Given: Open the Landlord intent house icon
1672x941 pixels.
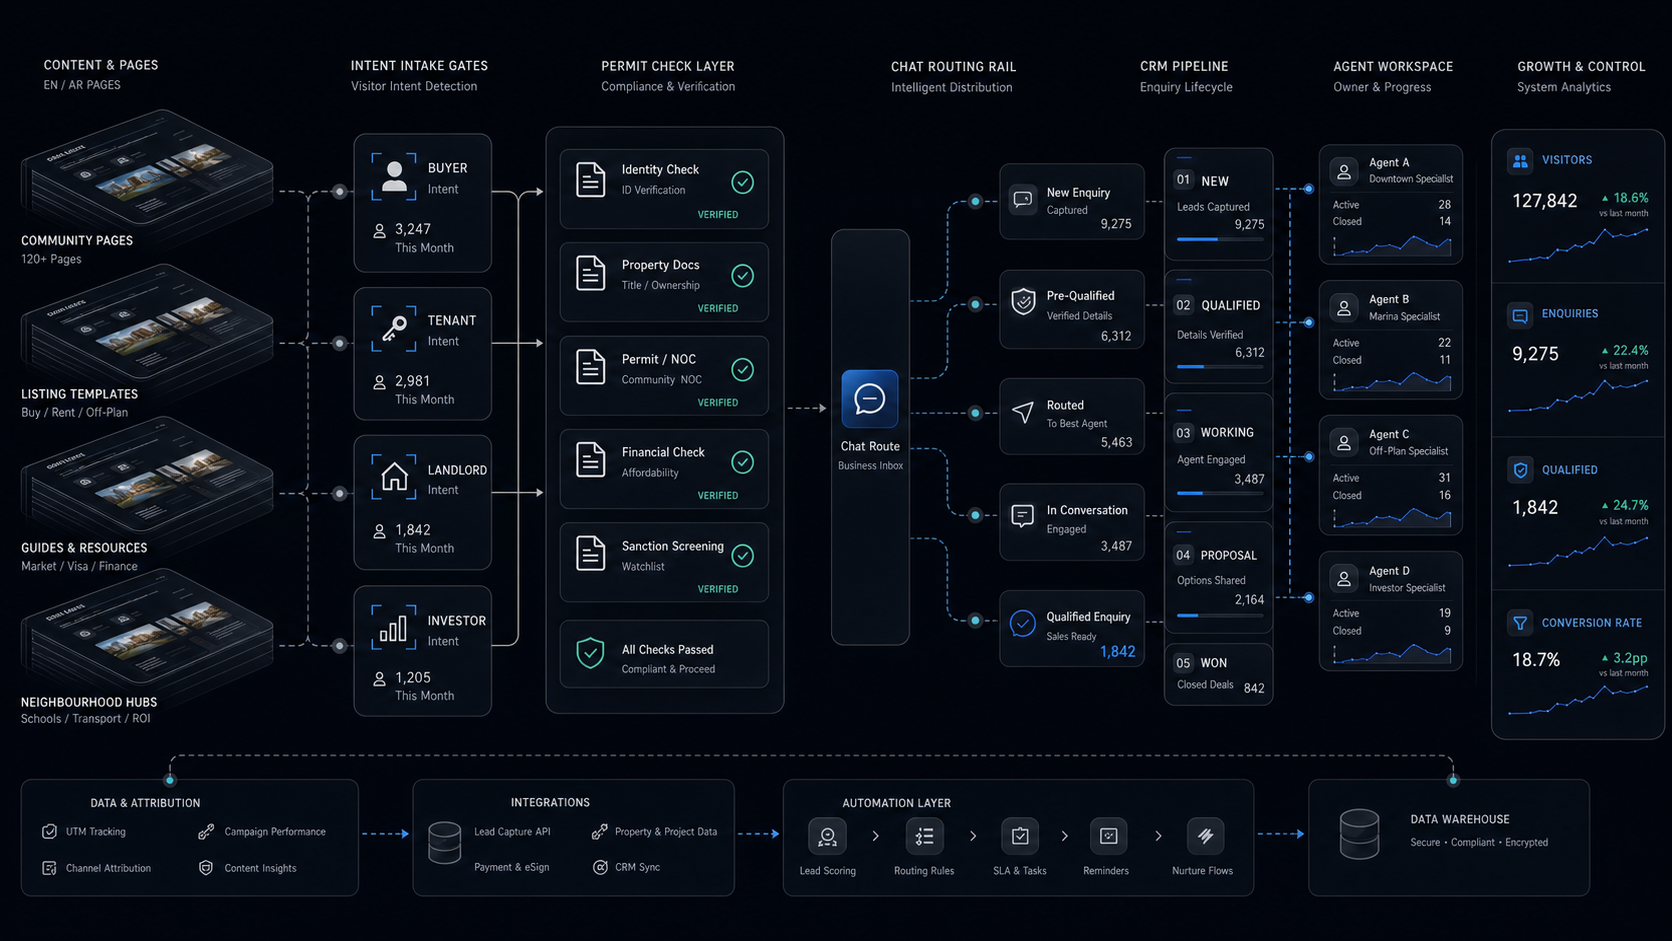Looking at the screenshot, I should 394,477.
